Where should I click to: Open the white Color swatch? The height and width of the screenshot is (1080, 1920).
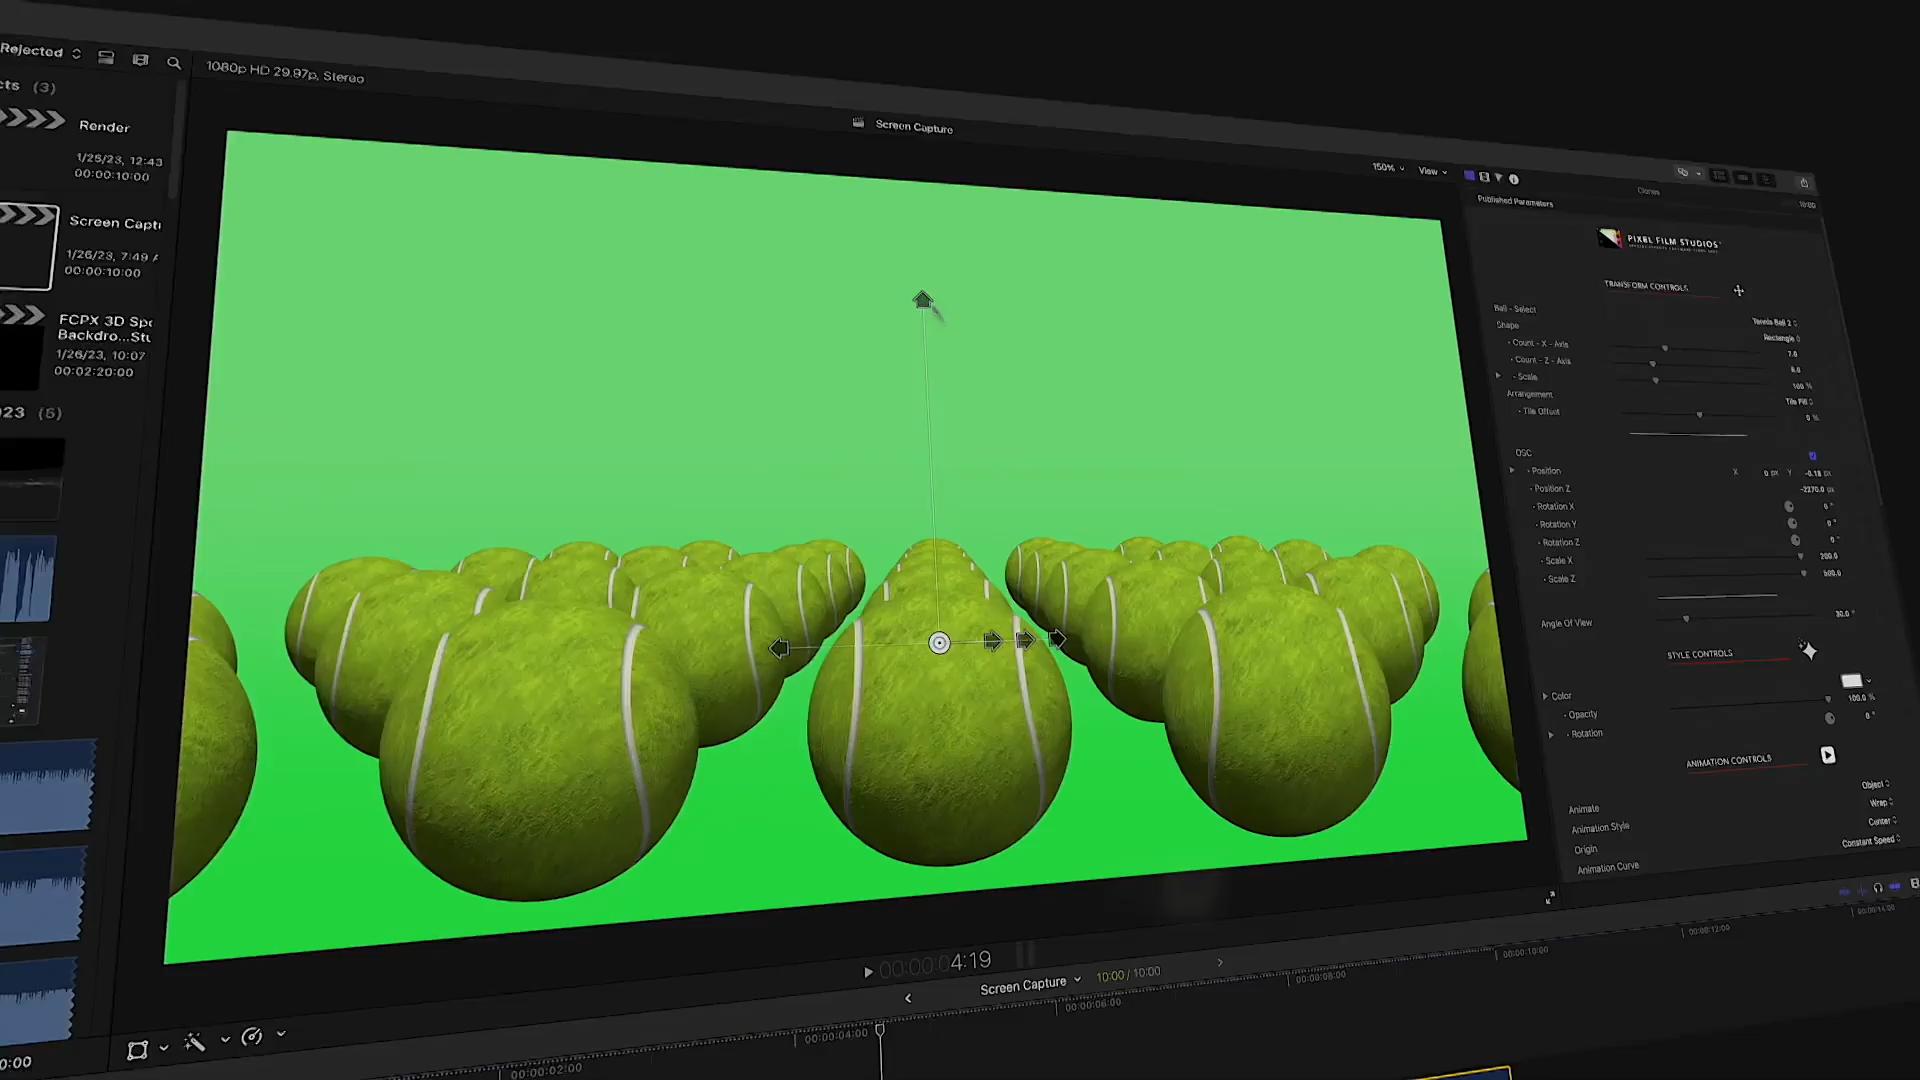point(1851,681)
